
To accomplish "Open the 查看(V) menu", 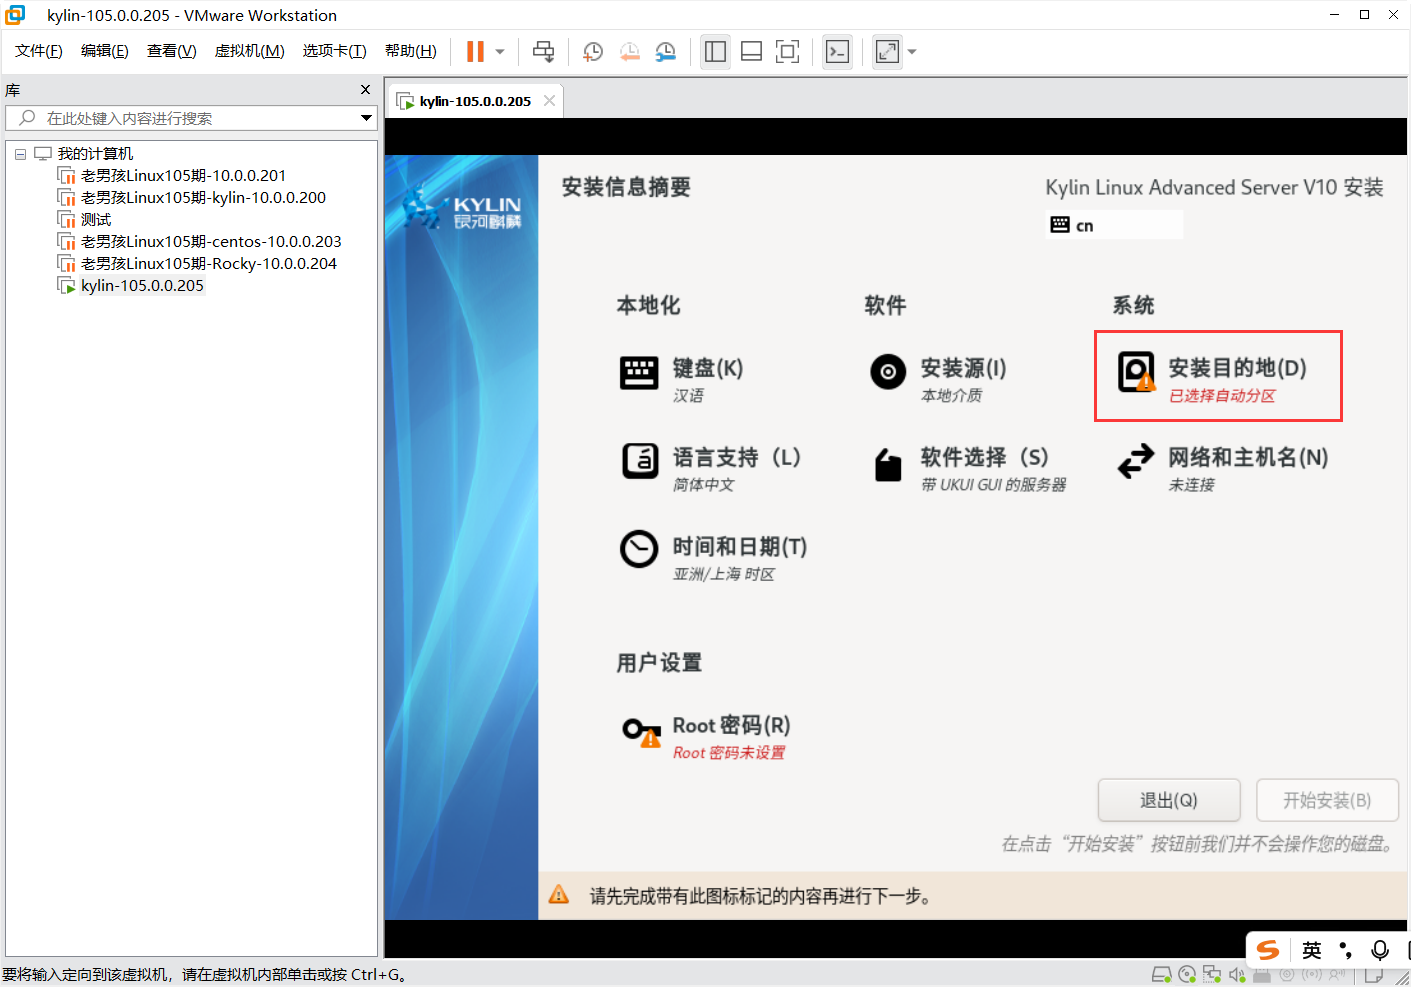I will click(x=171, y=51).
